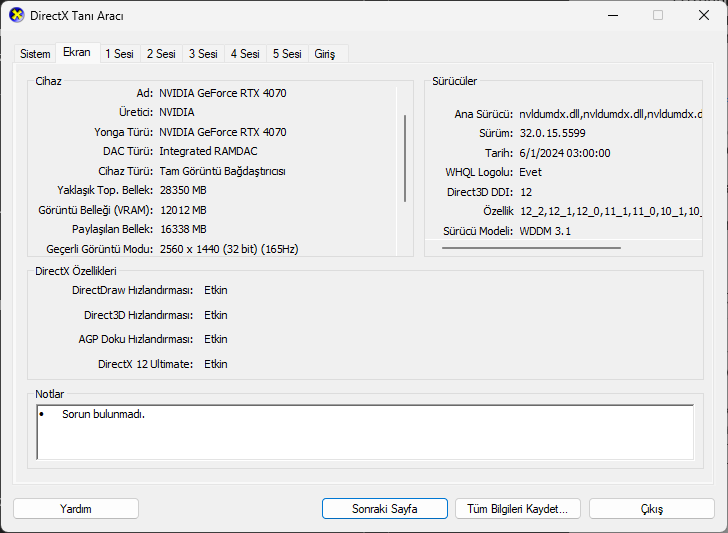Click the DirectX icon in the title bar
Viewport: 728px width, 533px height.
tap(16, 16)
